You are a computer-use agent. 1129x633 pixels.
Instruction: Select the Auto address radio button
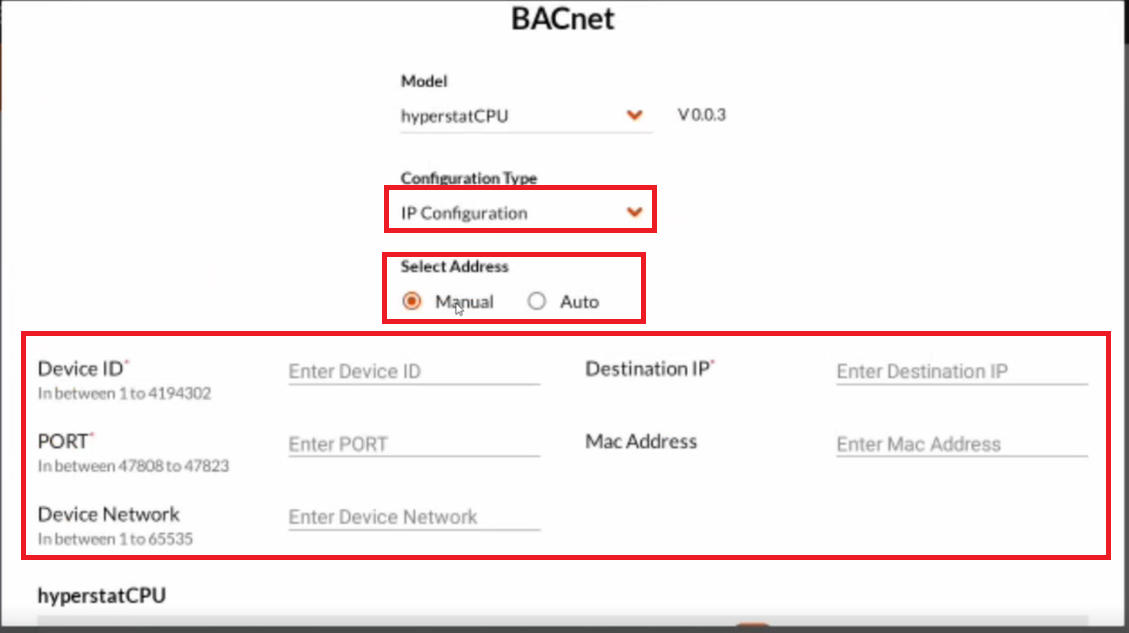(x=536, y=301)
